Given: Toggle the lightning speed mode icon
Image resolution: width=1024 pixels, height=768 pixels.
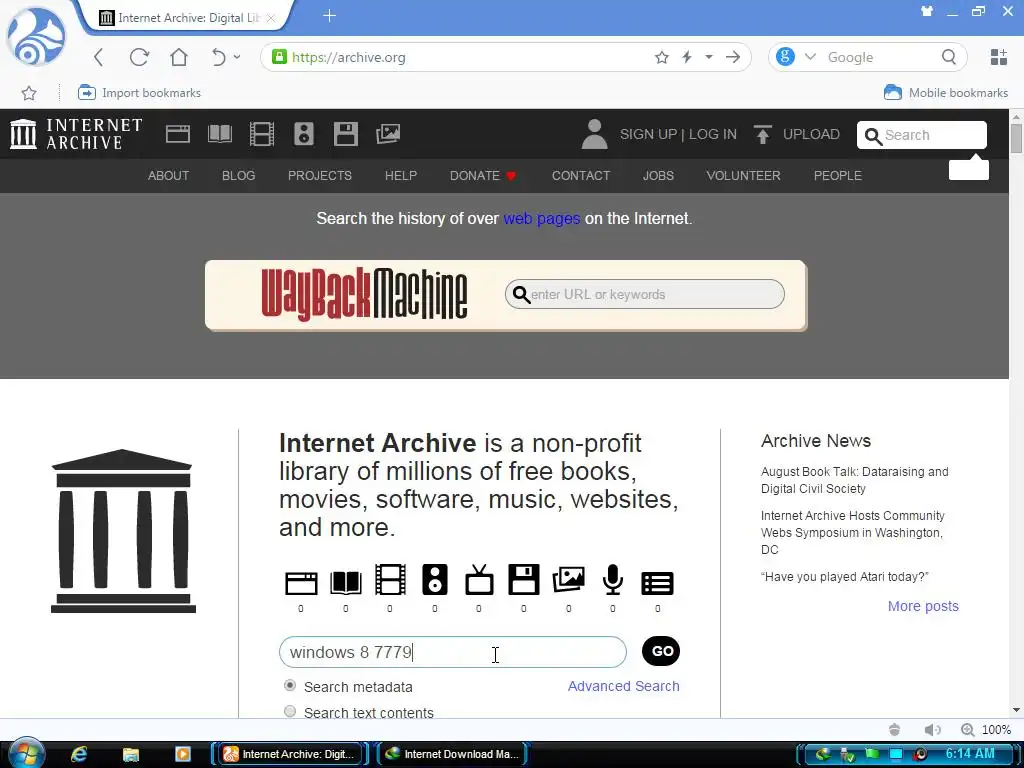Looking at the screenshot, I should point(687,57).
